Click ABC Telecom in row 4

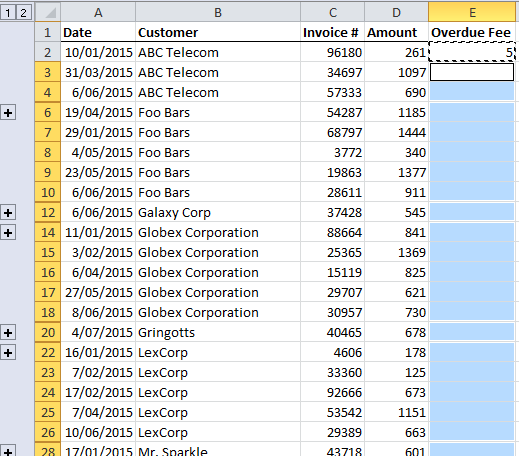[x=218, y=92]
